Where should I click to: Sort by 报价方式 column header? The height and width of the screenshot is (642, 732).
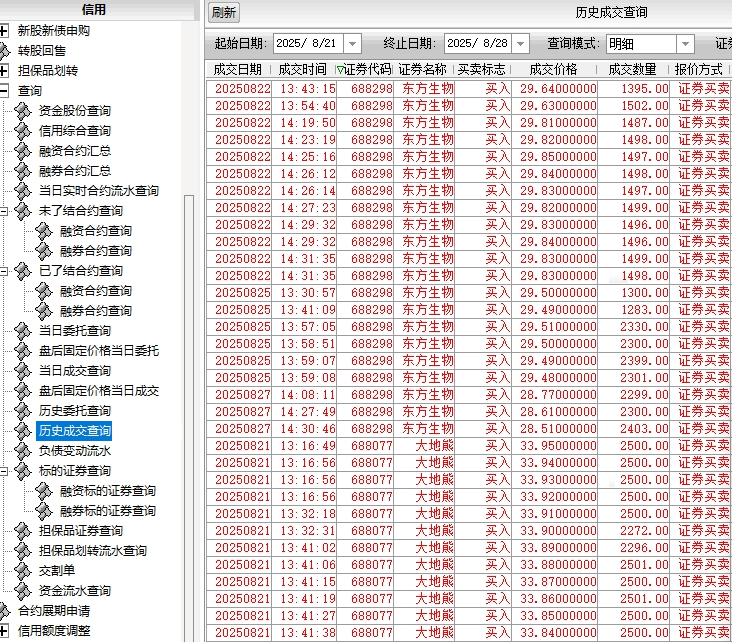click(x=698, y=70)
